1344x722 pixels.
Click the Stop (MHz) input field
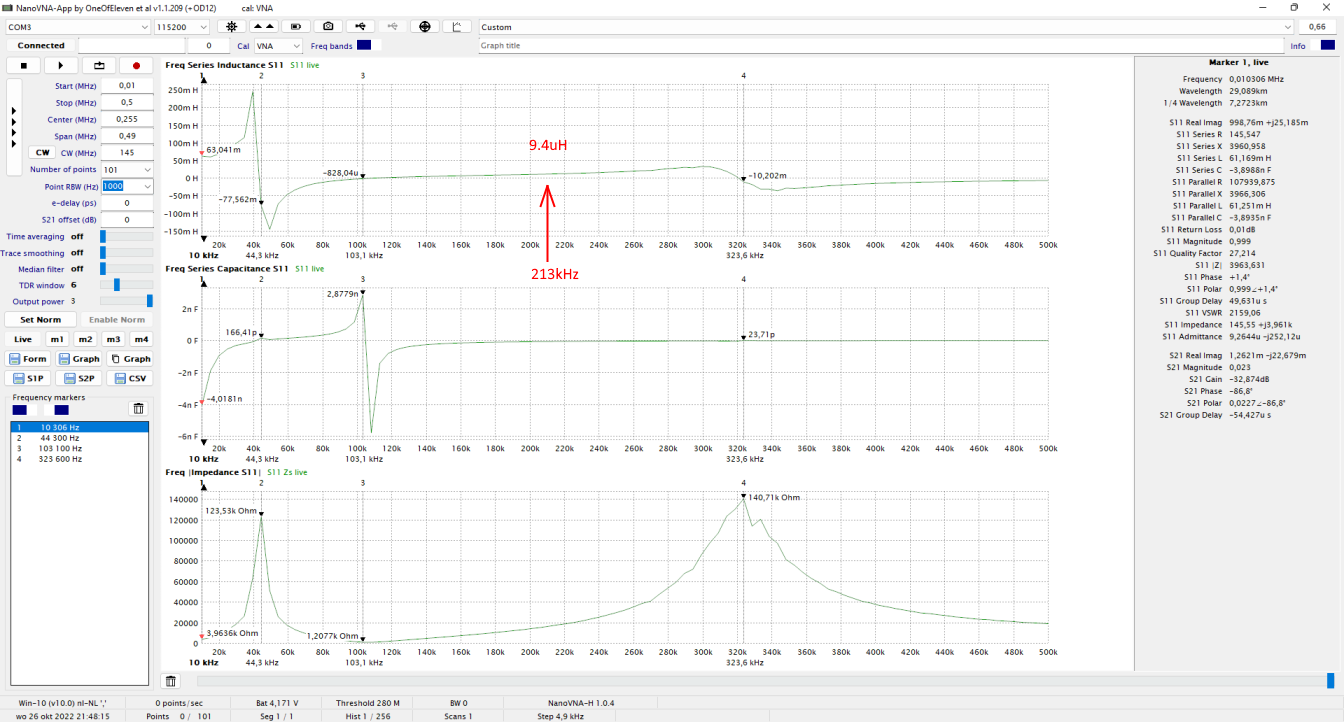pos(127,102)
